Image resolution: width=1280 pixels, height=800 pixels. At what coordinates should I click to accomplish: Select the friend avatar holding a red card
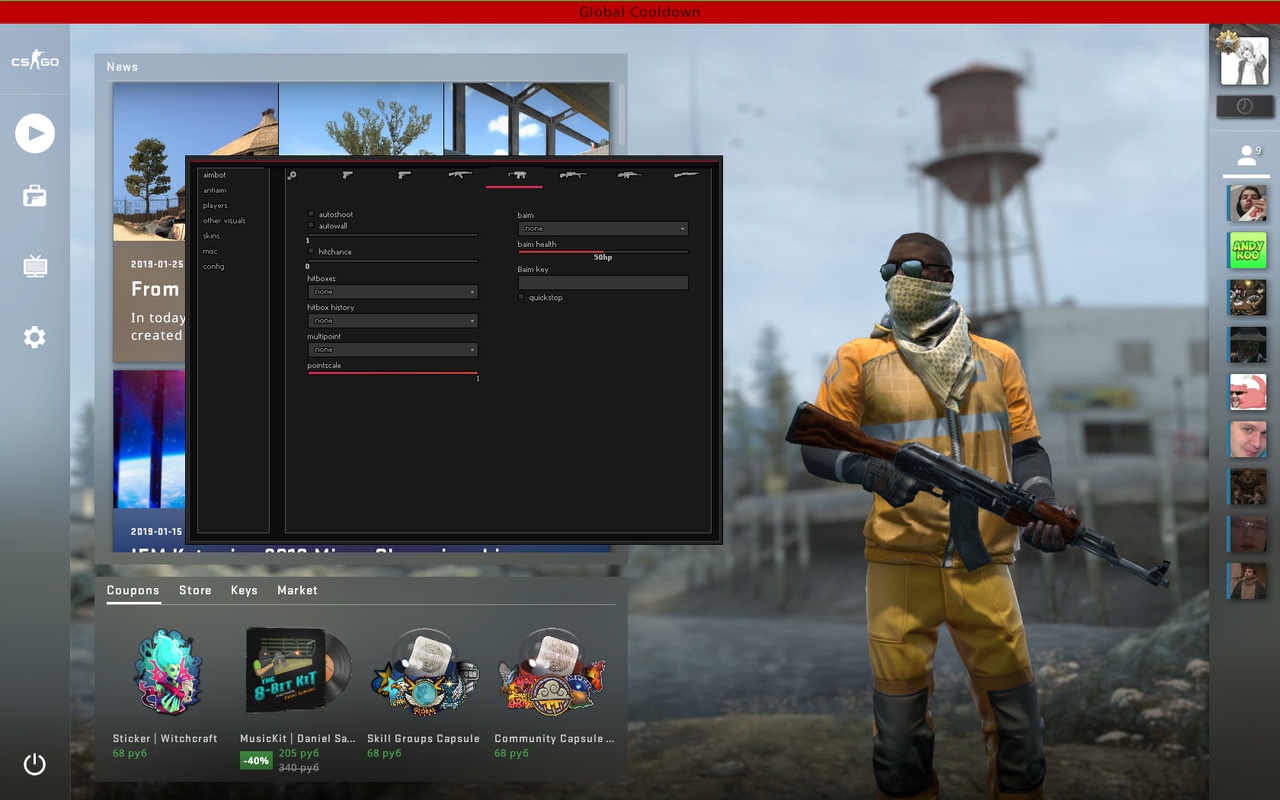1247,203
